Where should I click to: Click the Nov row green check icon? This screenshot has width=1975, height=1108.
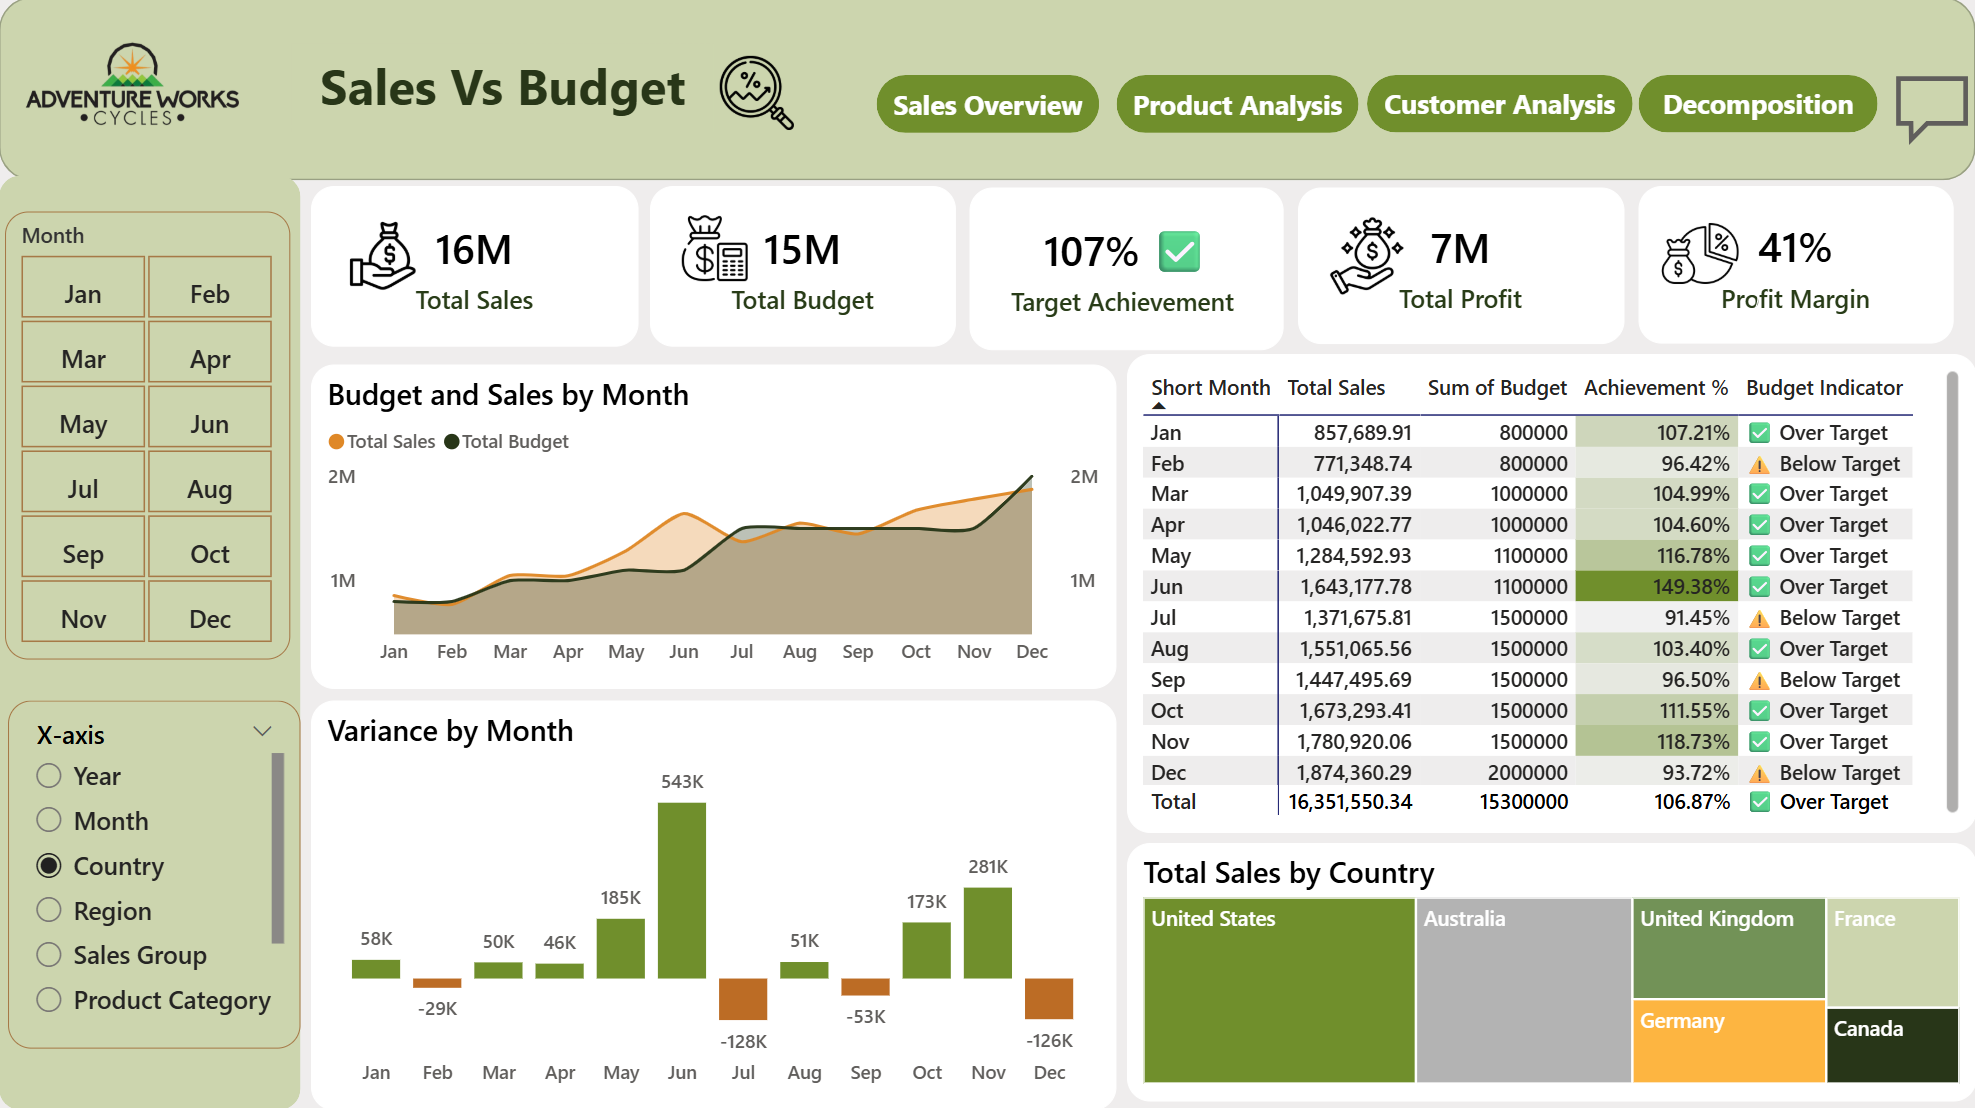click(1760, 742)
